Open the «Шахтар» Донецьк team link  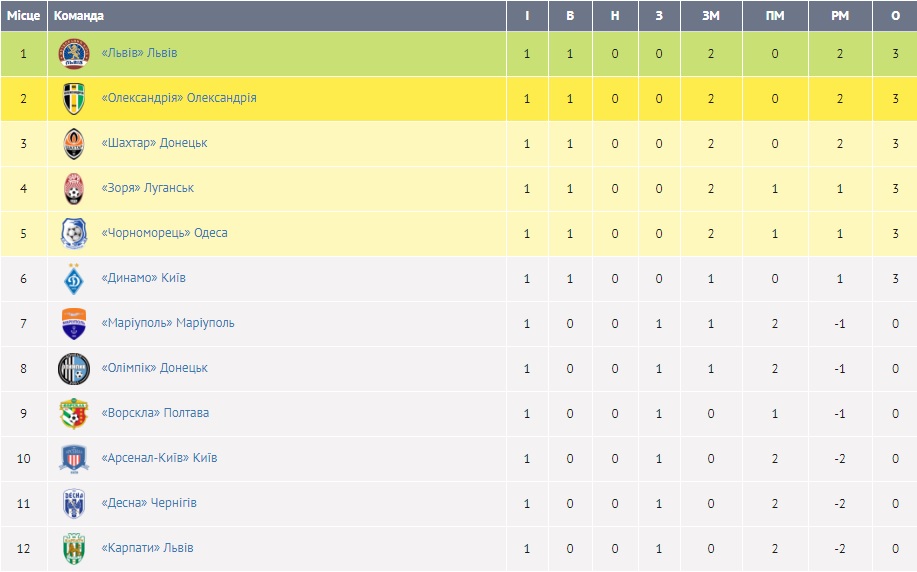[154, 143]
